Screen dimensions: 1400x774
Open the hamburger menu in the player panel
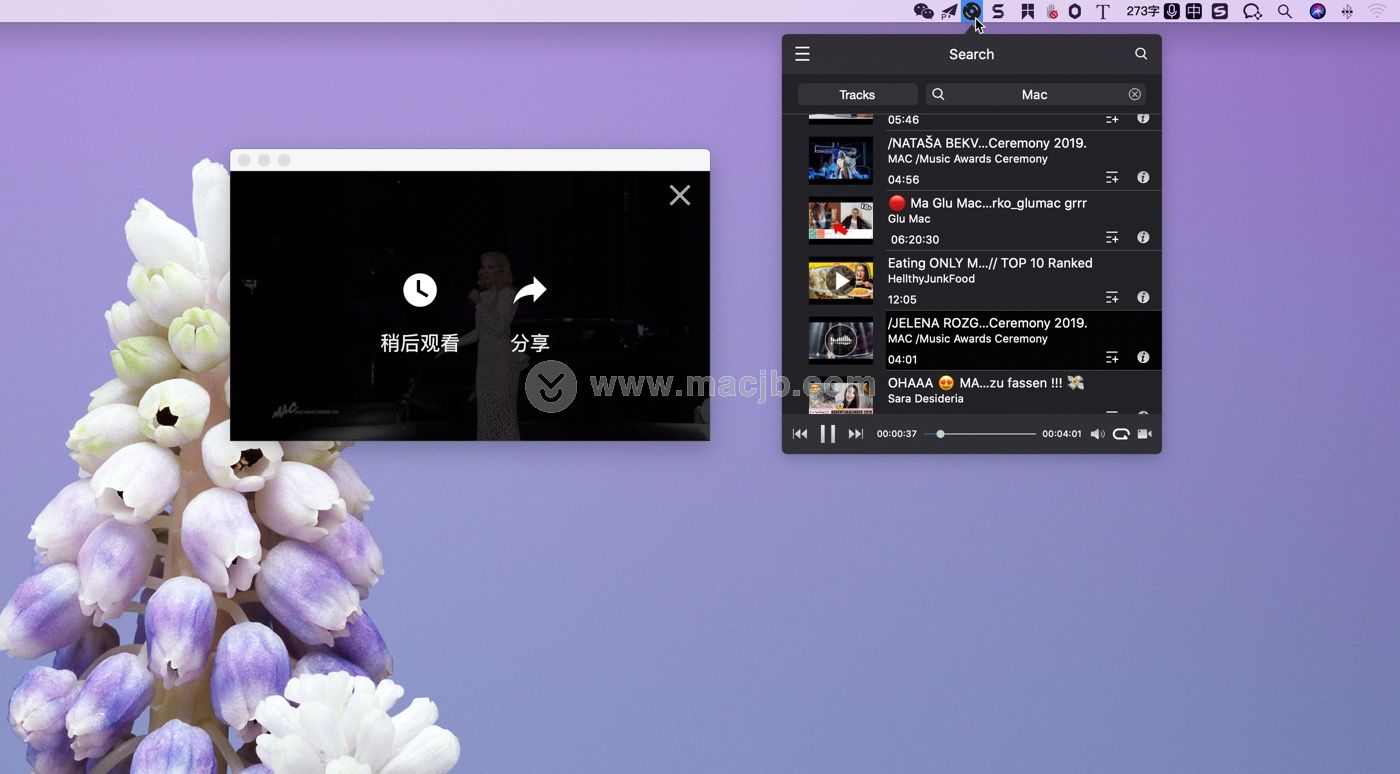pyautogui.click(x=802, y=54)
